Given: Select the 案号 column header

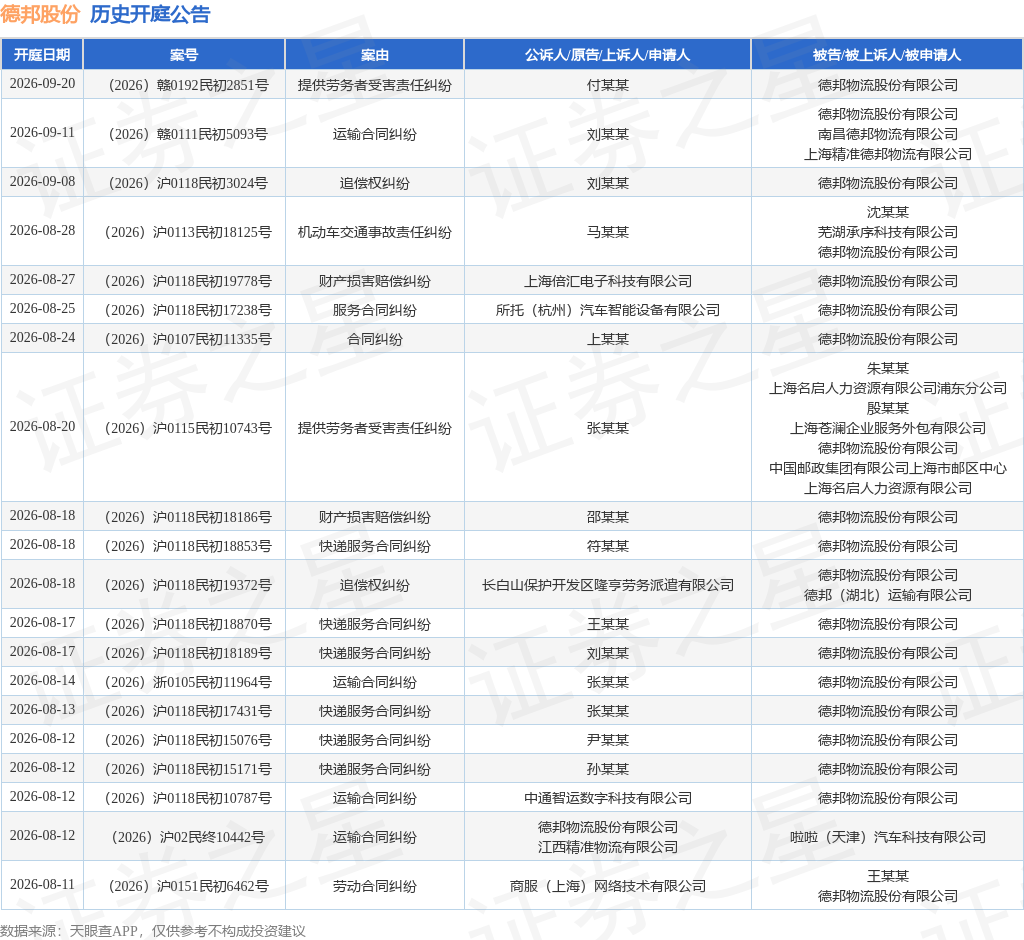Looking at the screenshot, I should (x=184, y=55).
